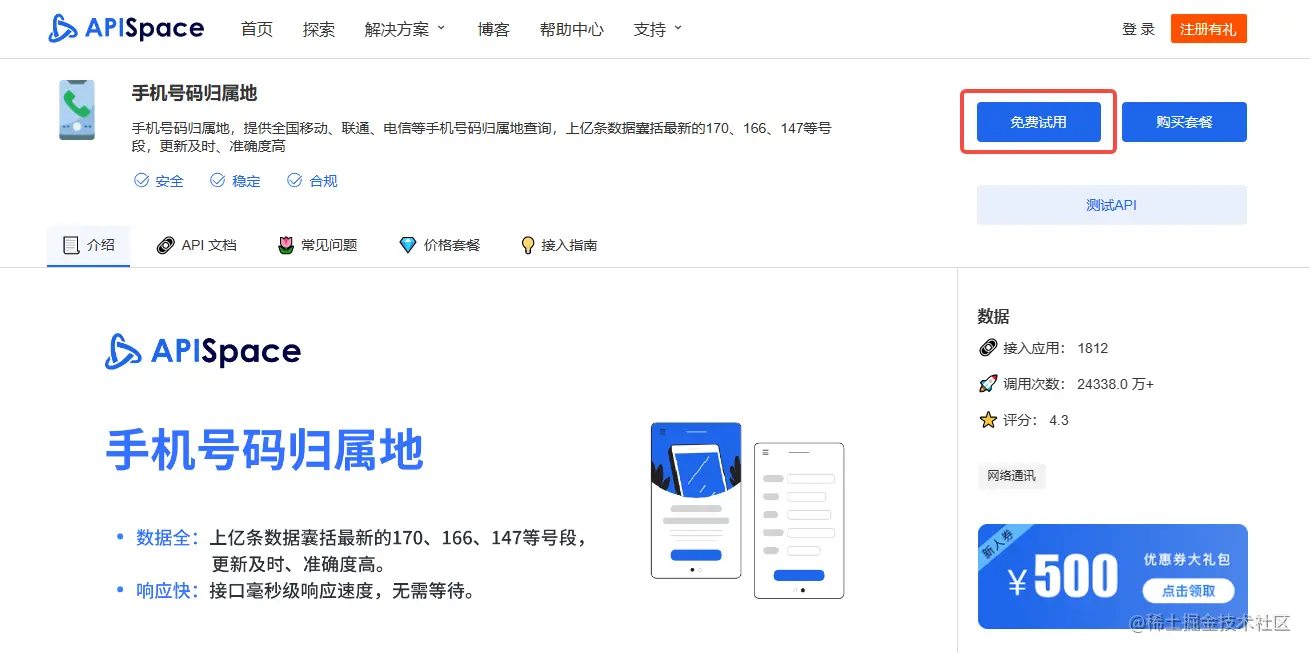
Task: Click the 购买套餐 button
Action: [1184, 122]
